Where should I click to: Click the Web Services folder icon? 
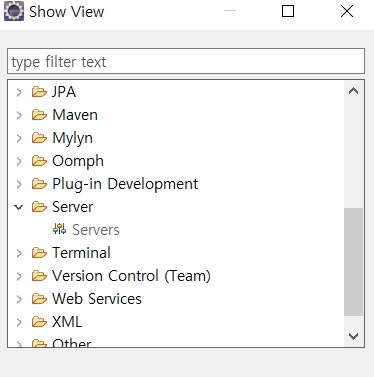coord(39,299)
